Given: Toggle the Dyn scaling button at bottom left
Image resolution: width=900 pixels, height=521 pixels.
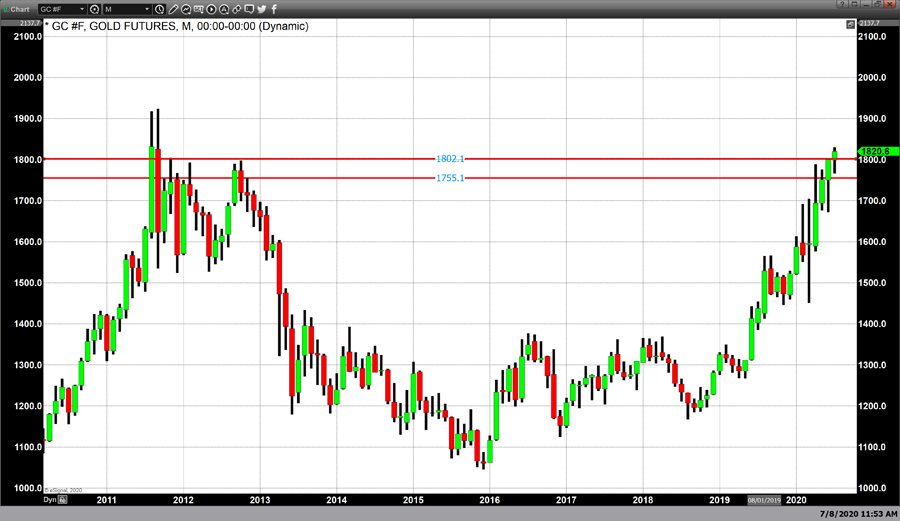Looking at the screenshot, I should (50, 499).
